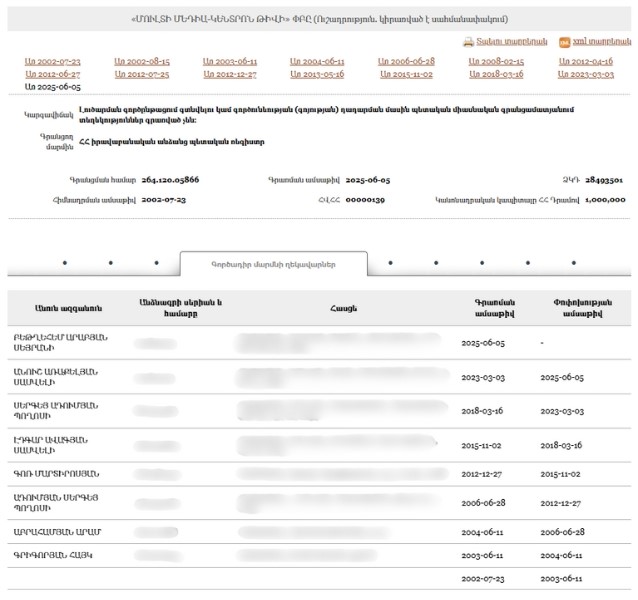Screen dimensions: 638x600
Task: Select the active executive body leaders tab
Action: click(x=273, y=264)
